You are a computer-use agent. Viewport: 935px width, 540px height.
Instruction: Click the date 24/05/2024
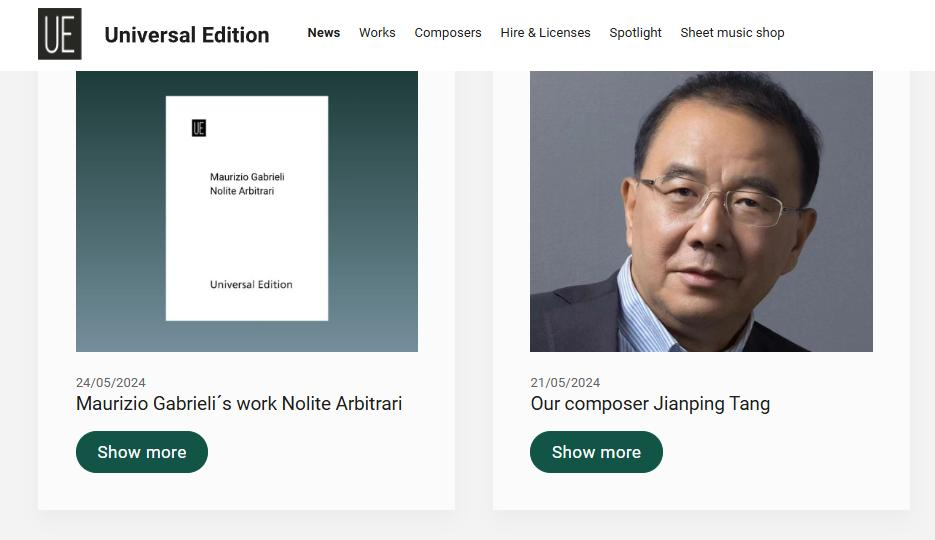click(111, 383)
